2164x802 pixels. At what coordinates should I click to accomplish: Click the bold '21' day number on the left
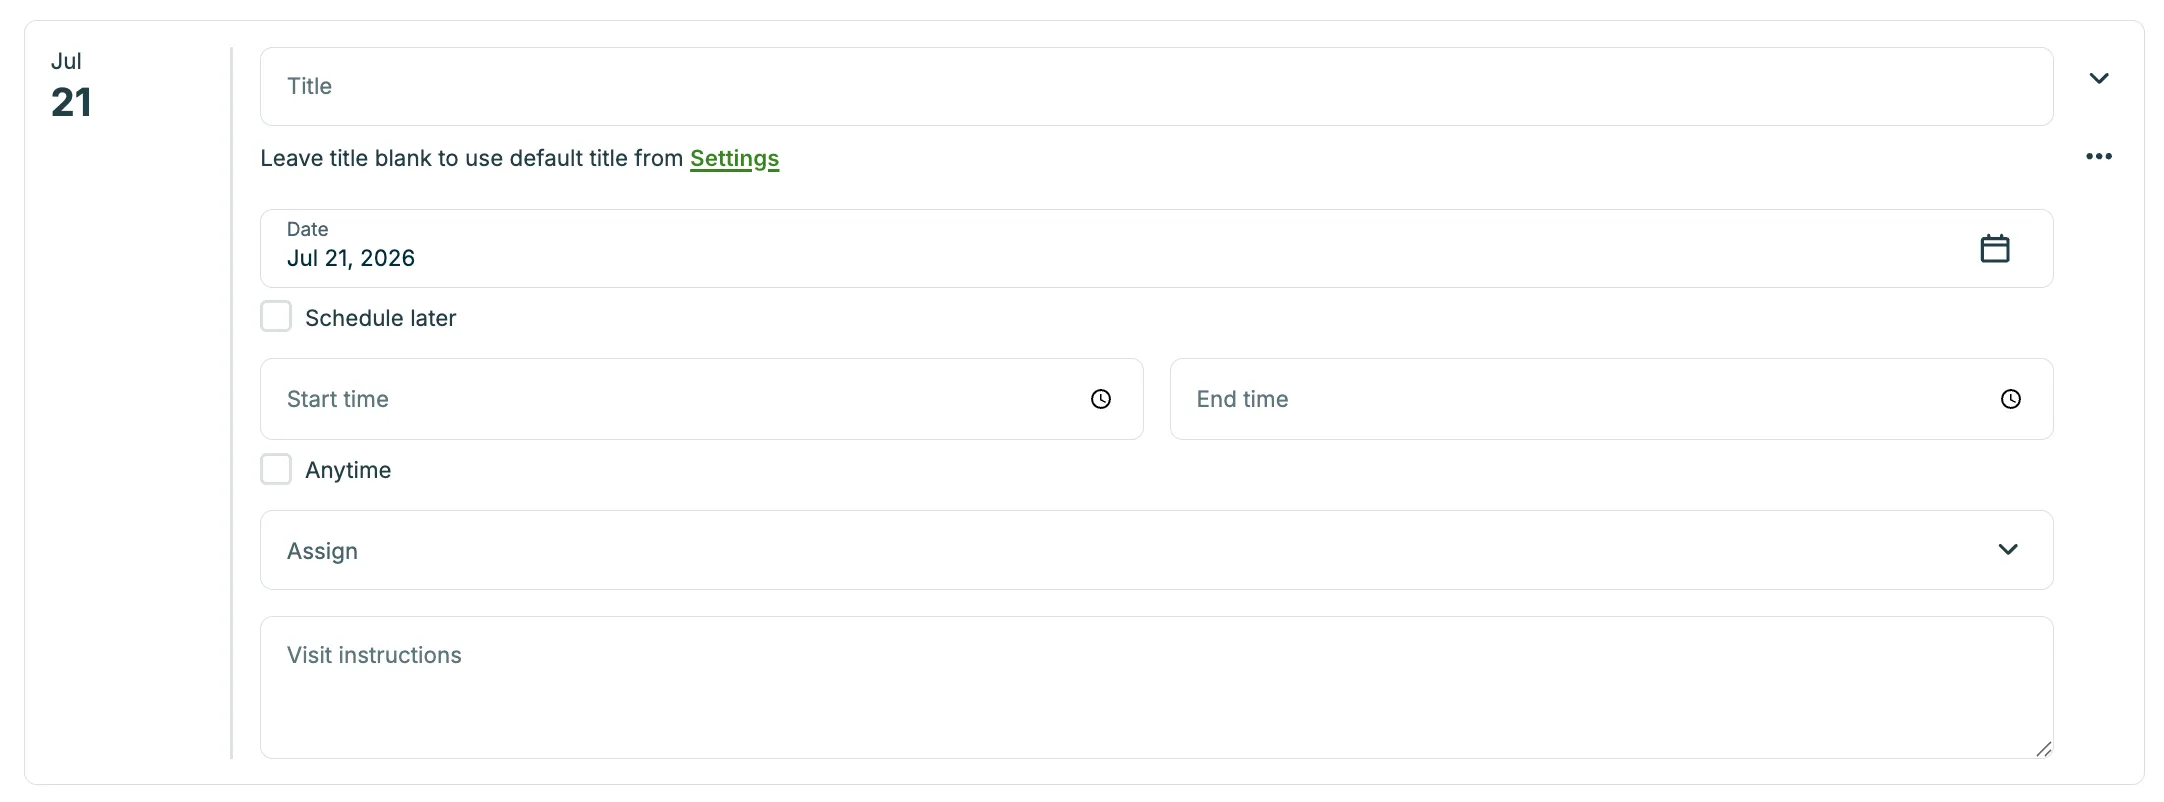(71, 102)
